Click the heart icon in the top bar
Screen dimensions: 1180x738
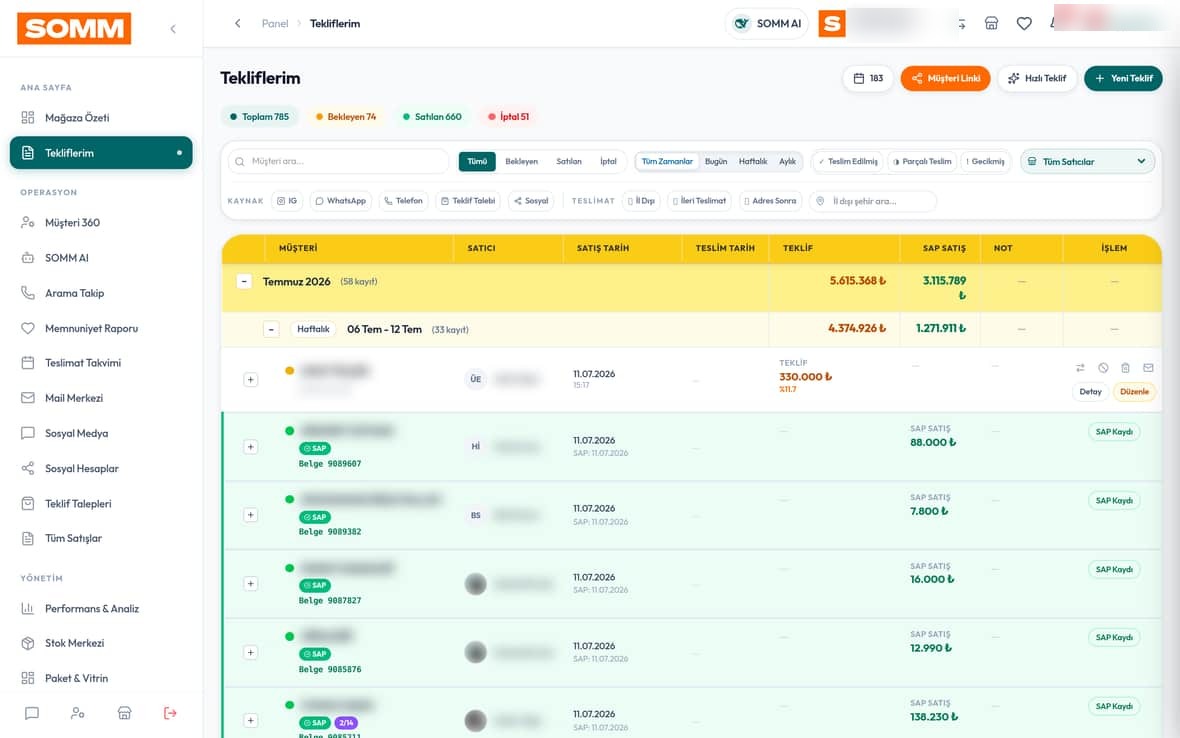(x=1024, y=23)
